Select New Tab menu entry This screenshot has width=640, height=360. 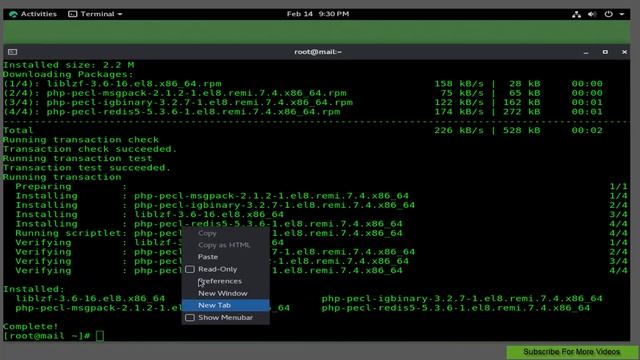click(x=225, y=305)
